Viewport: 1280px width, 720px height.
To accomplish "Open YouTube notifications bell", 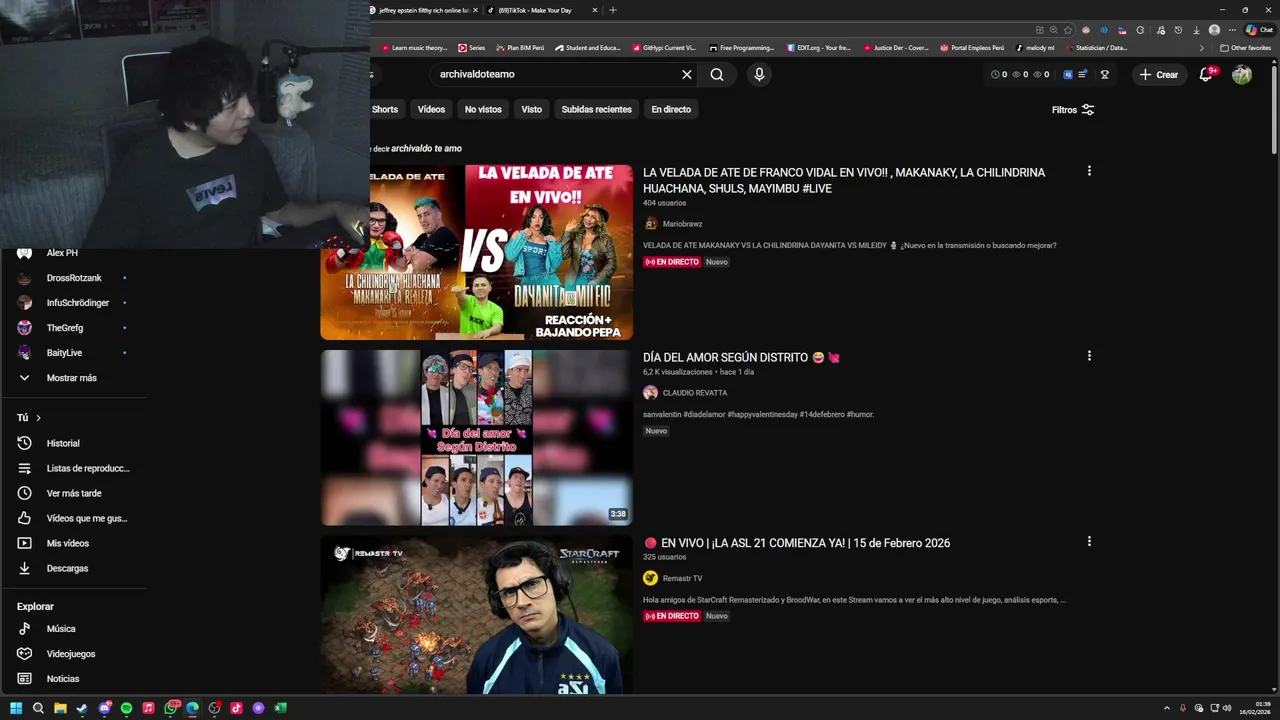I will [x=1206, y=74].
